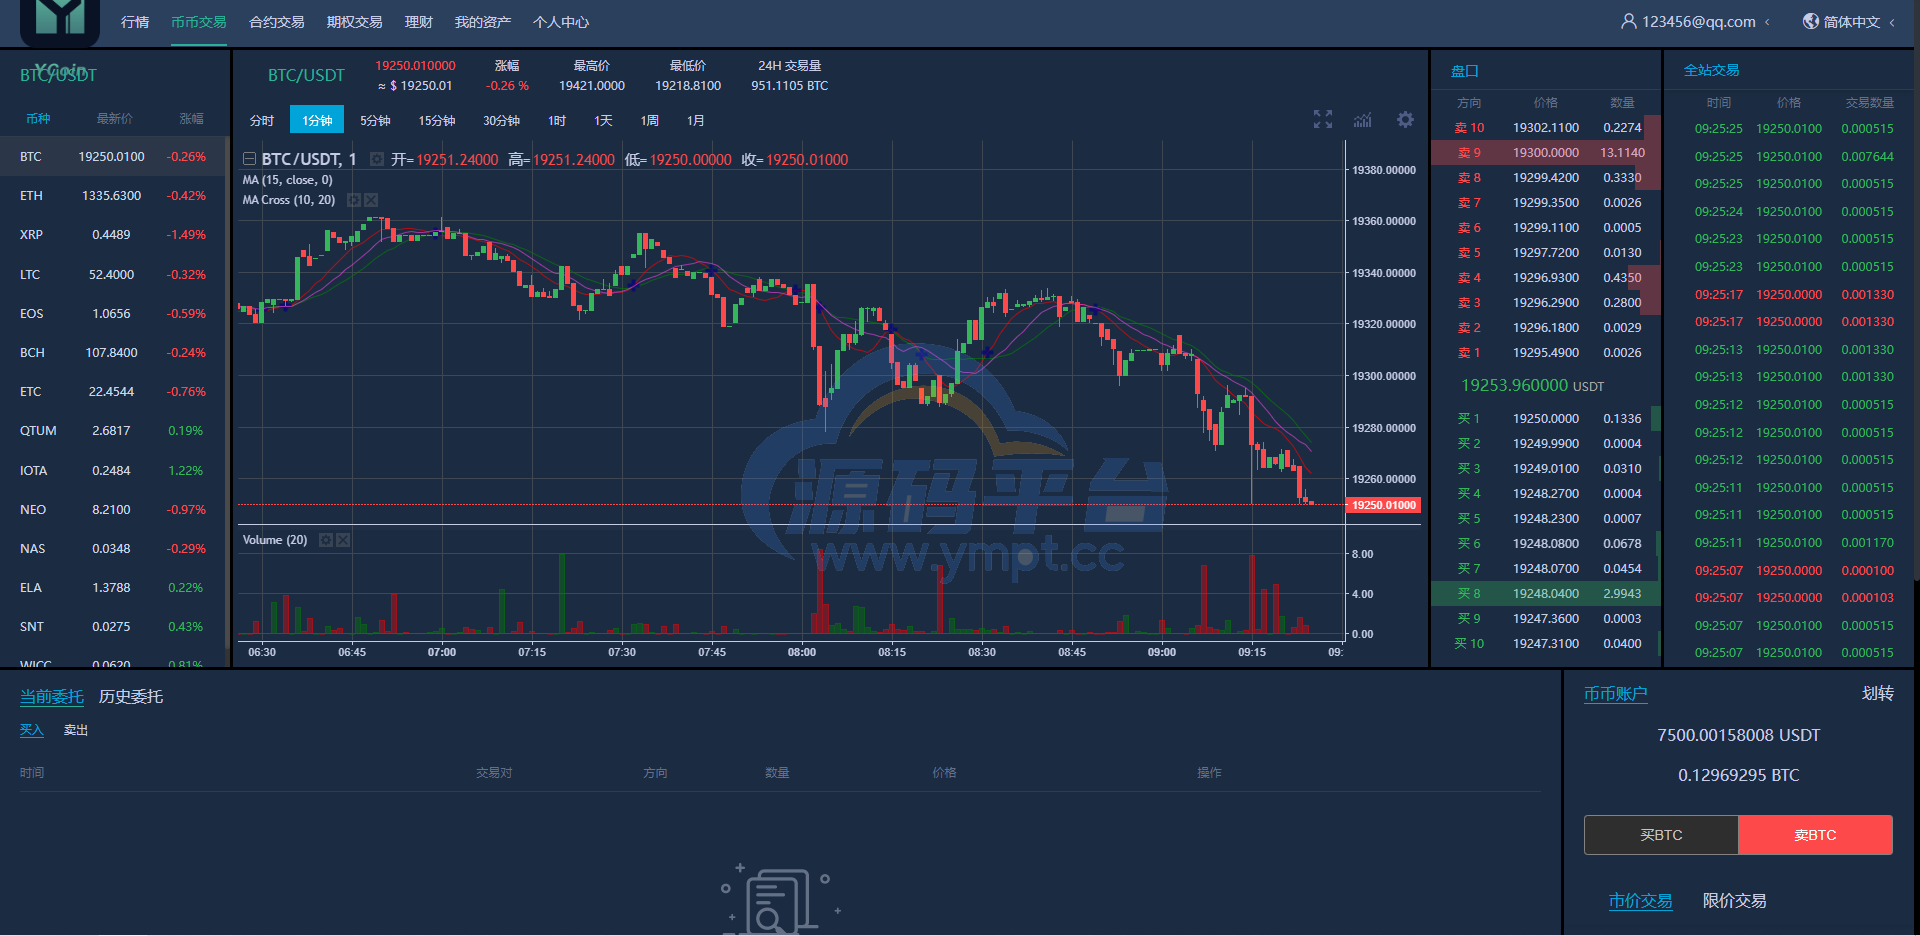Select IOTA in the coin list
The width and height of the screenshot is (1920, 936).
114,471
